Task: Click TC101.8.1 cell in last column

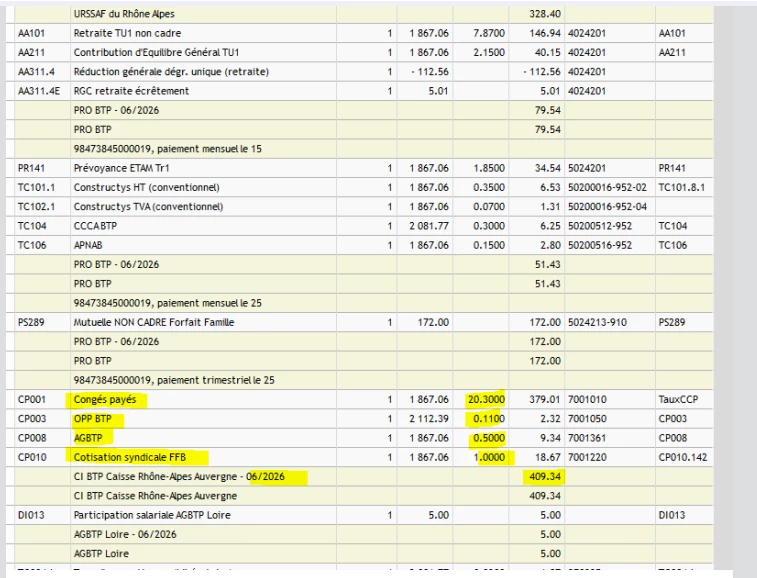Action: click(682, 187)
